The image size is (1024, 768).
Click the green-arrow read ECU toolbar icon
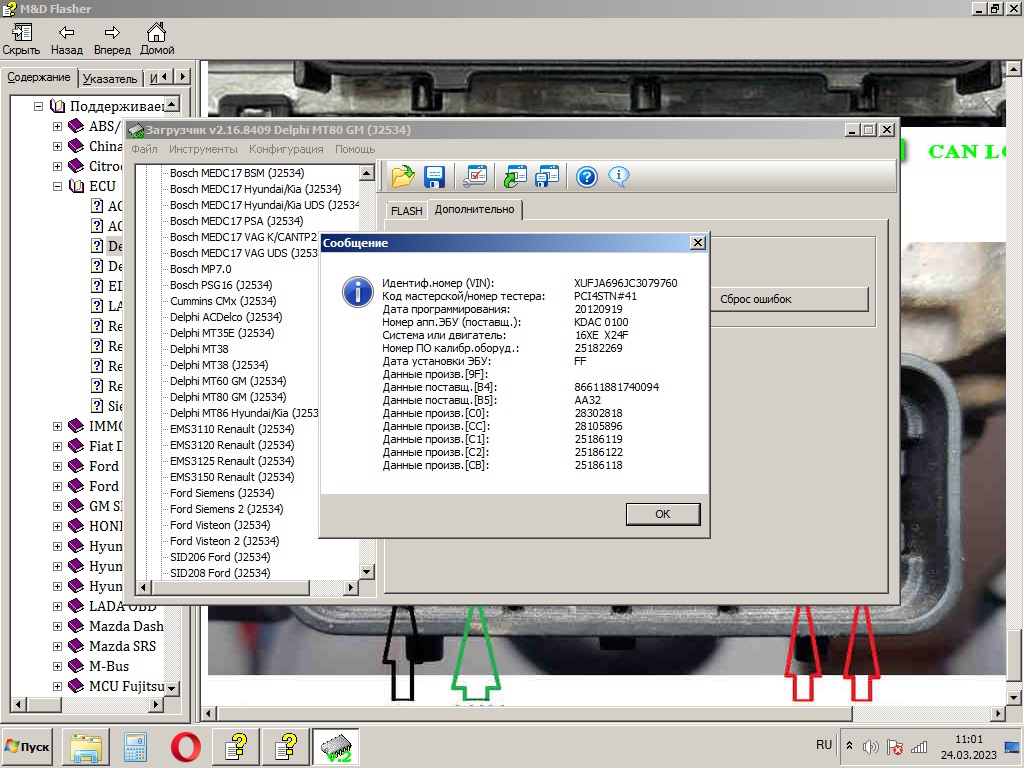click(515, 177)
